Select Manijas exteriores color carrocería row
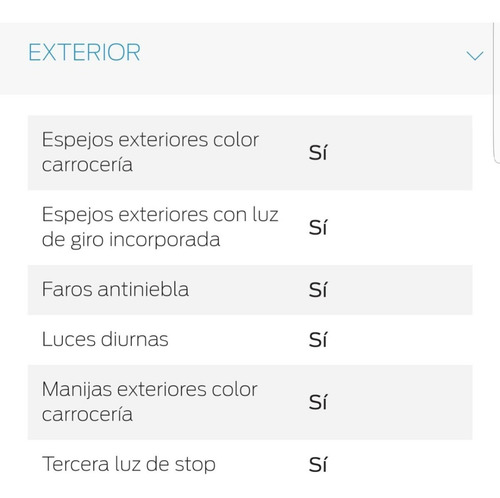This screenshot has height=498, width=500. (x=250, y=402)
